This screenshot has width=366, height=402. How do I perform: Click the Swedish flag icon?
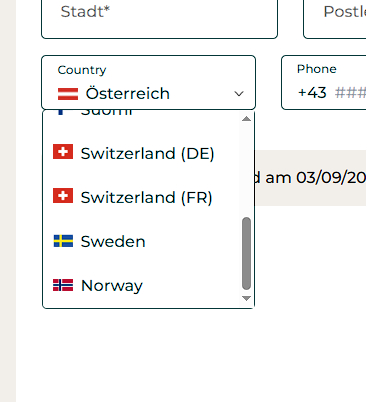point(63,241)
